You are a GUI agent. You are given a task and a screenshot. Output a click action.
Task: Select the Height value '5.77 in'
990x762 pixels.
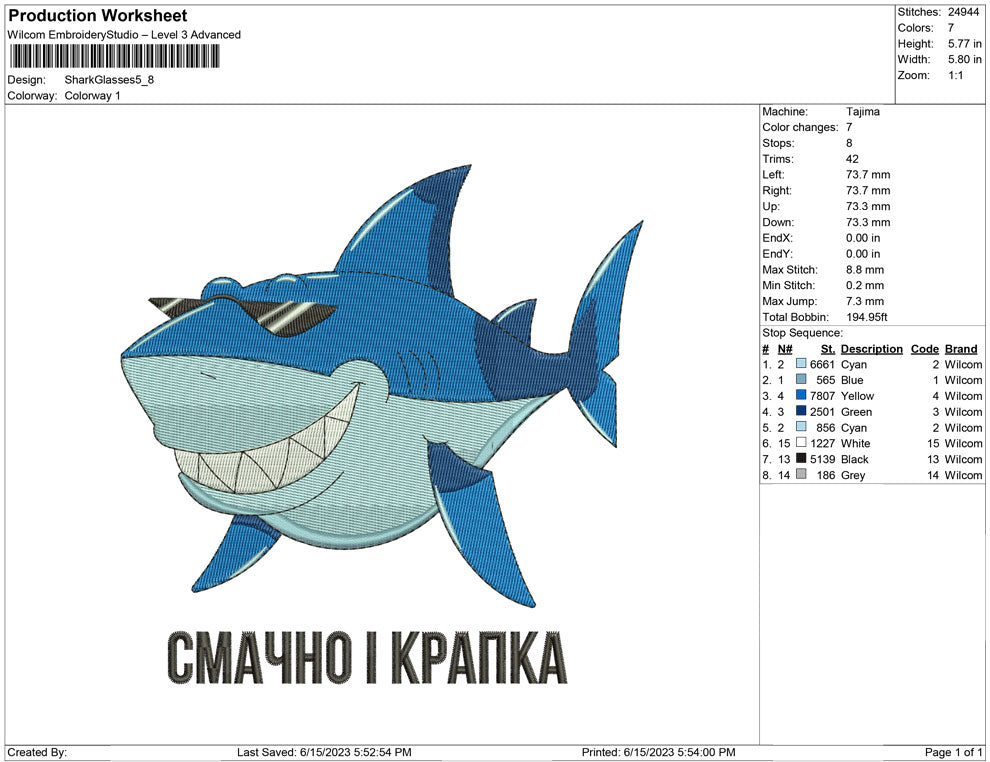coord(965,44)
